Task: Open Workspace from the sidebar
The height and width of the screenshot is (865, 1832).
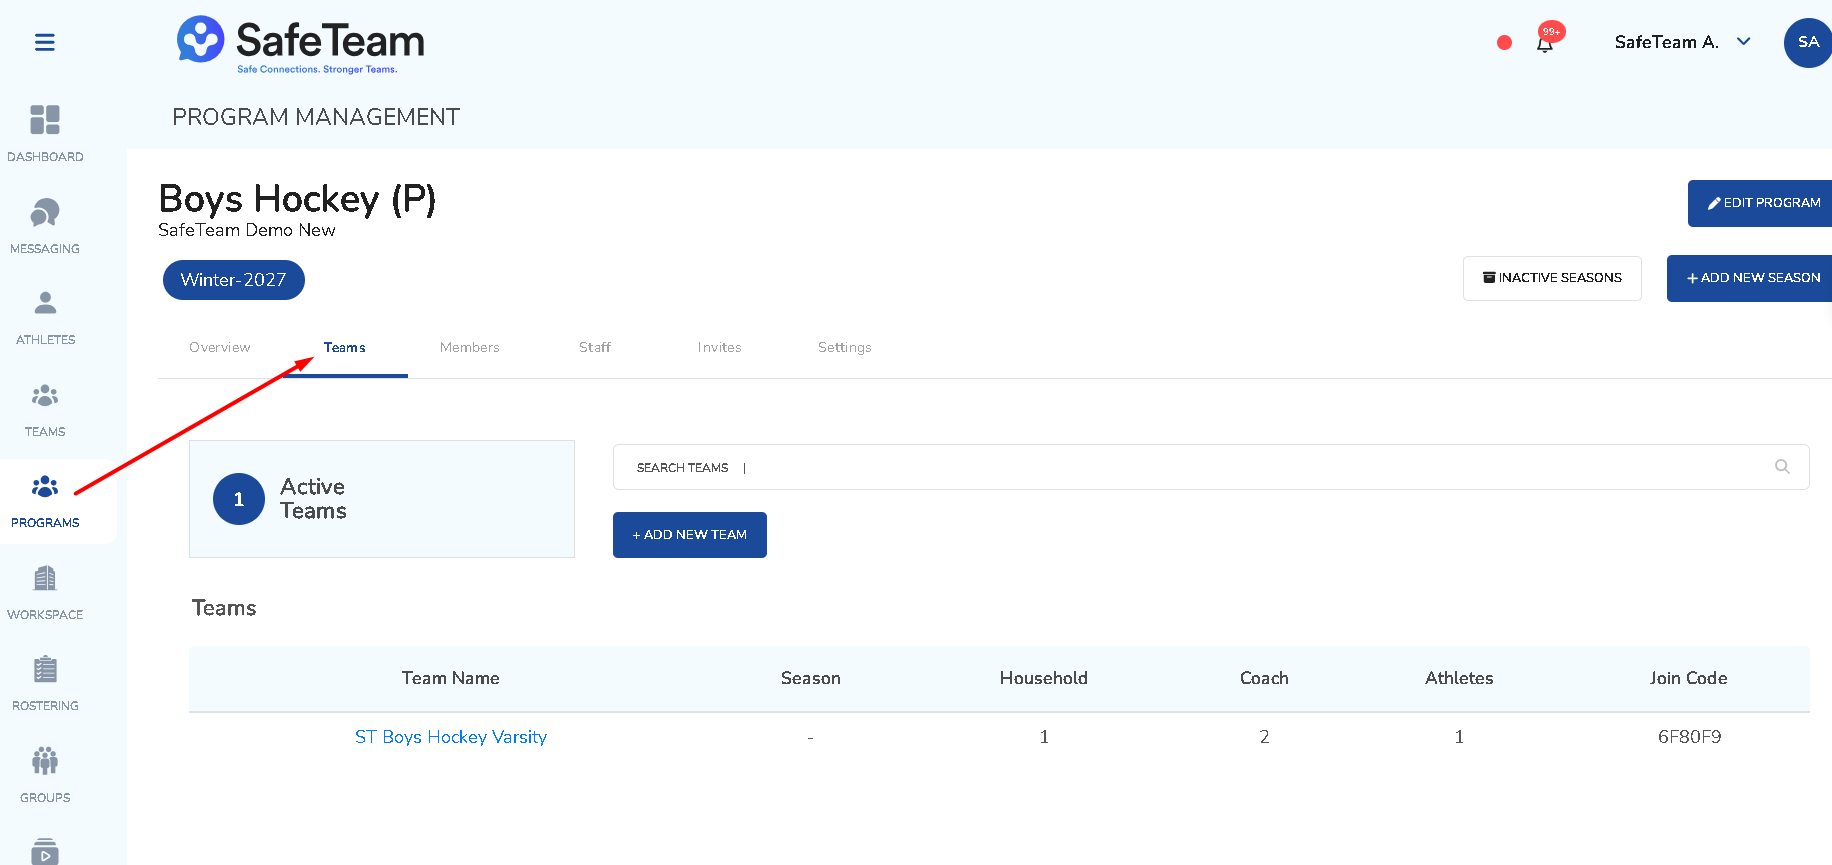Action: coord(45,592)
